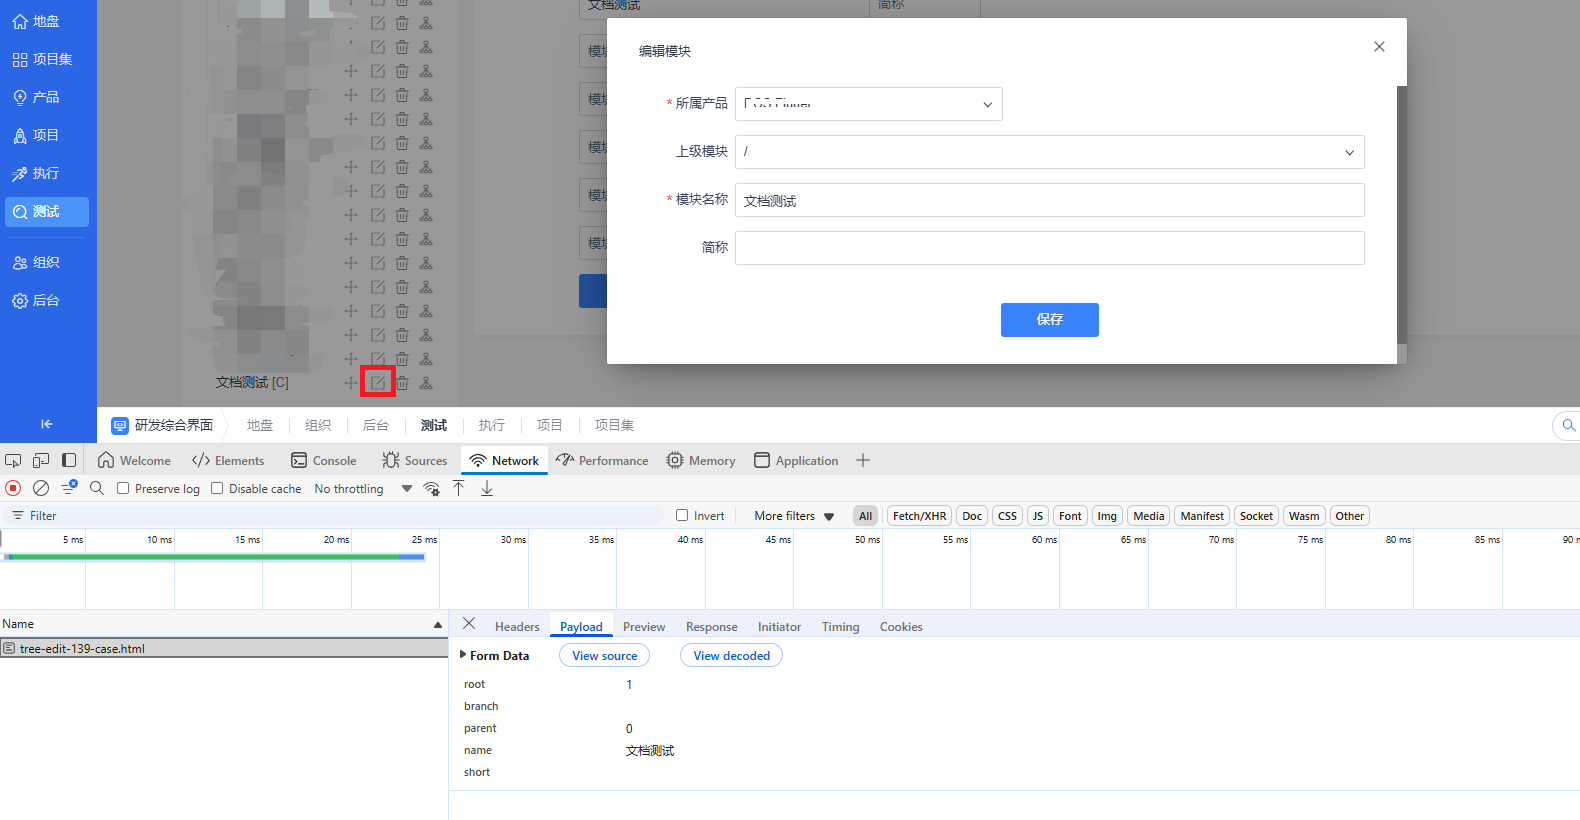Select the 执行 bottom tab
This screenshot has width=1580, height=820.
click(491, 425)
